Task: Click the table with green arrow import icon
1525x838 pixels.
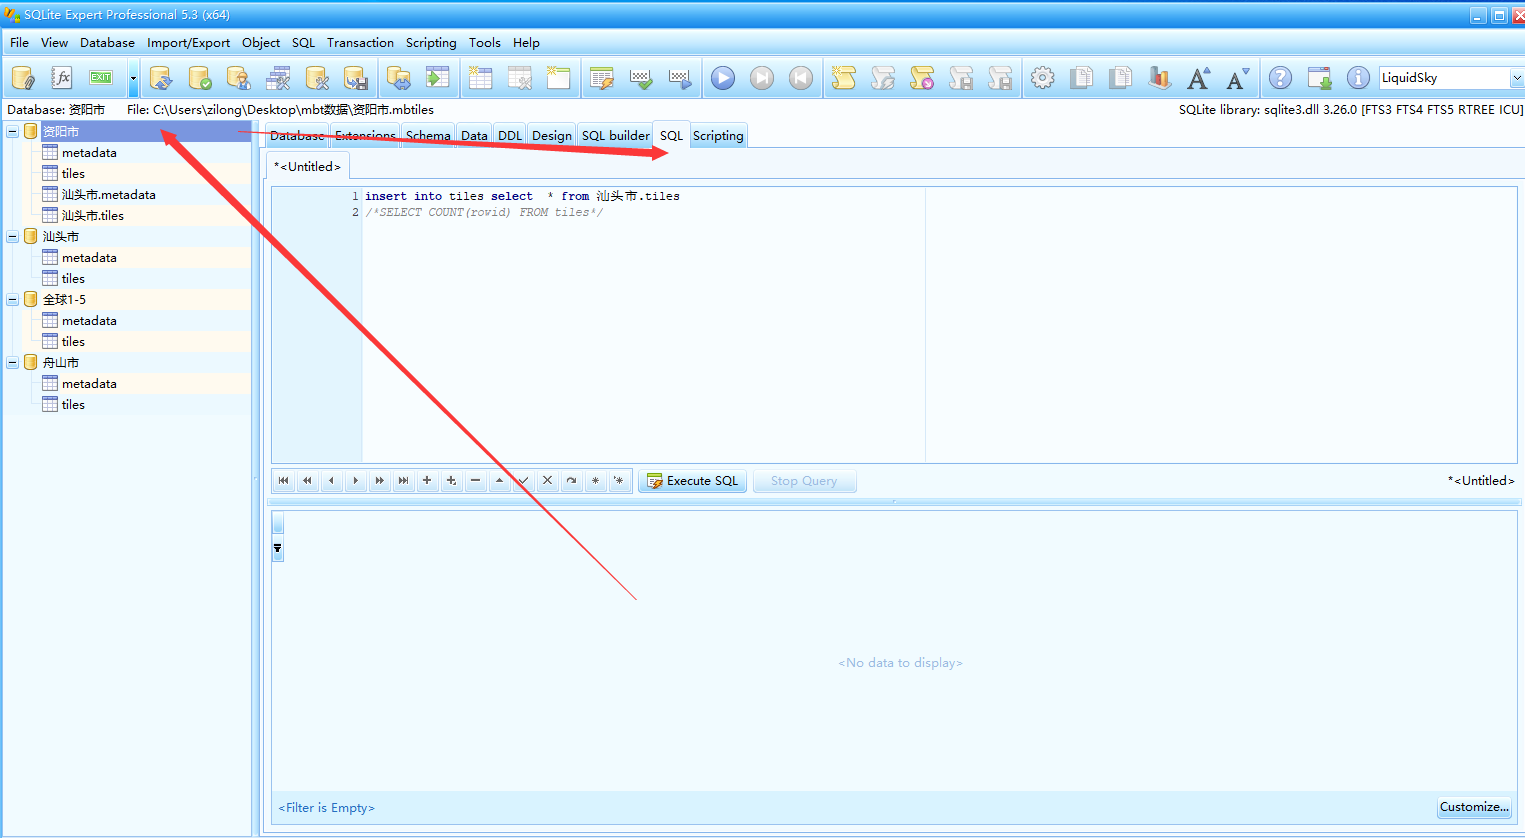Action: (438, 78)
